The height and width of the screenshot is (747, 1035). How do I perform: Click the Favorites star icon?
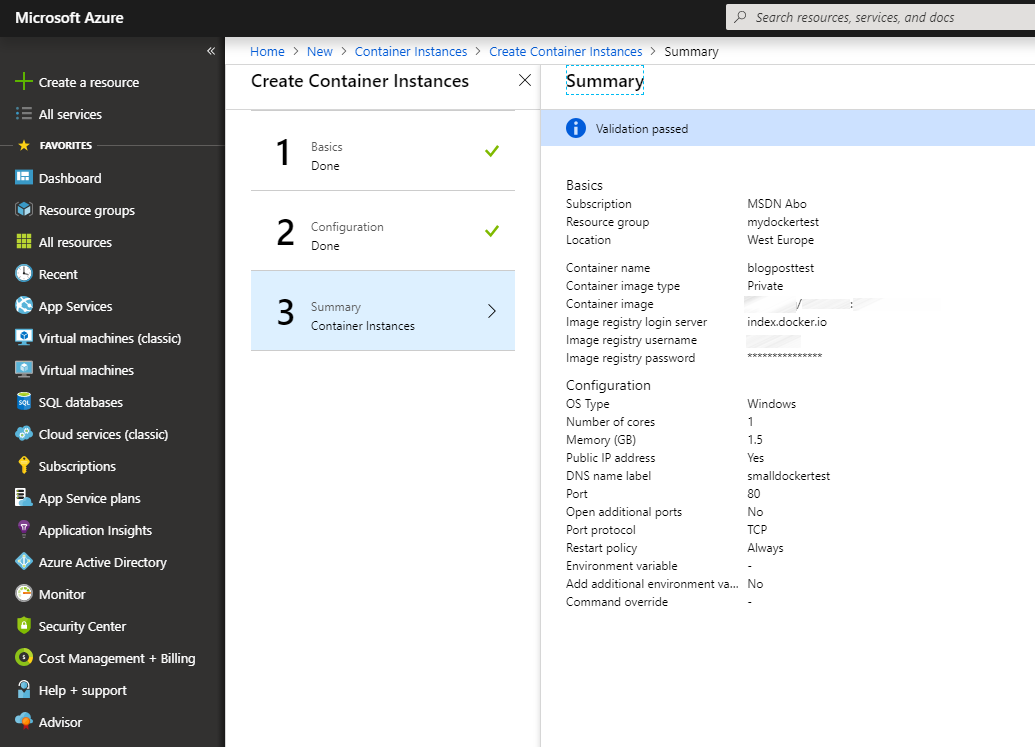(x=24, y=145)
